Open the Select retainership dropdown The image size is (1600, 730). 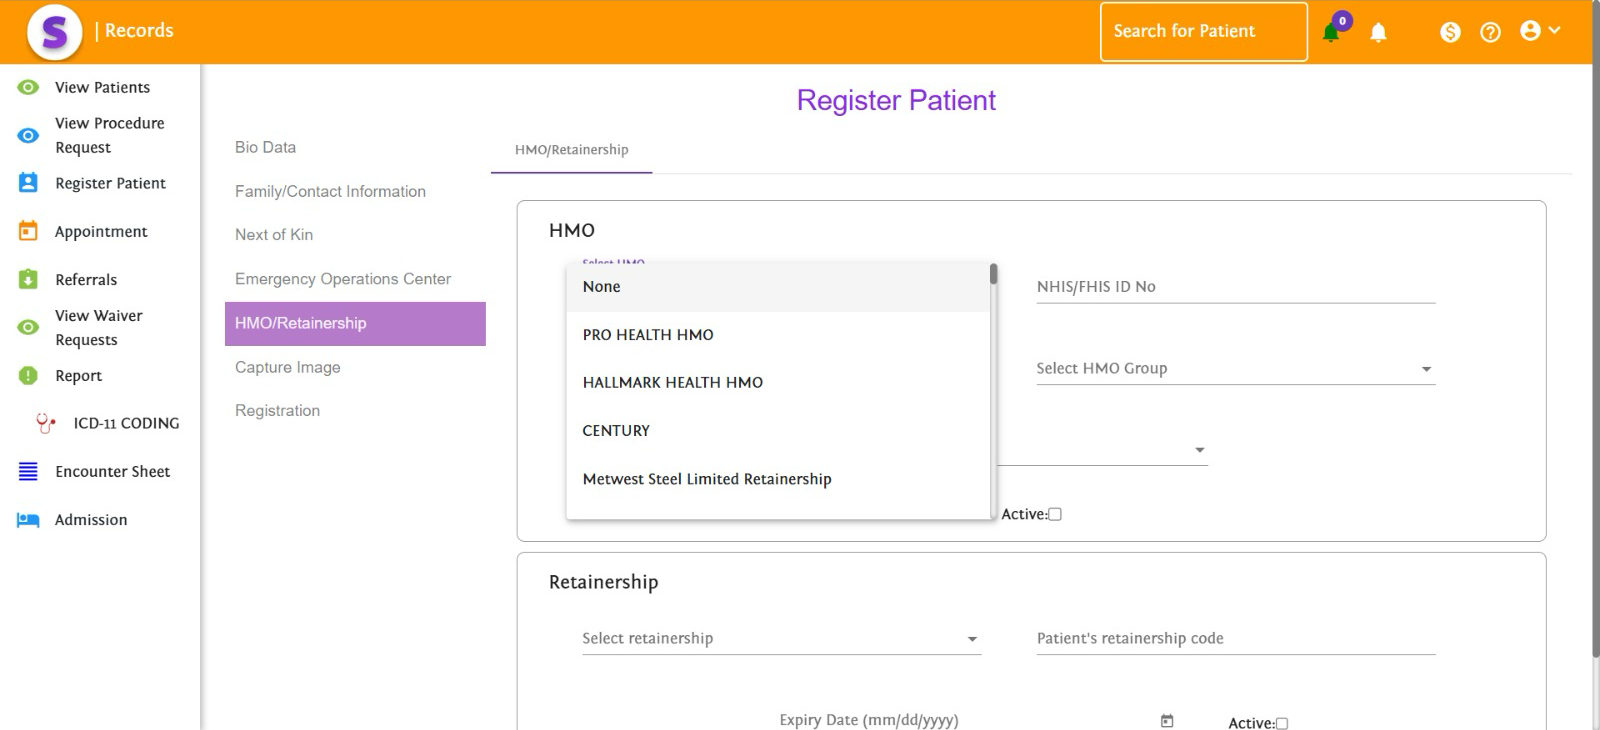[781, 639]
